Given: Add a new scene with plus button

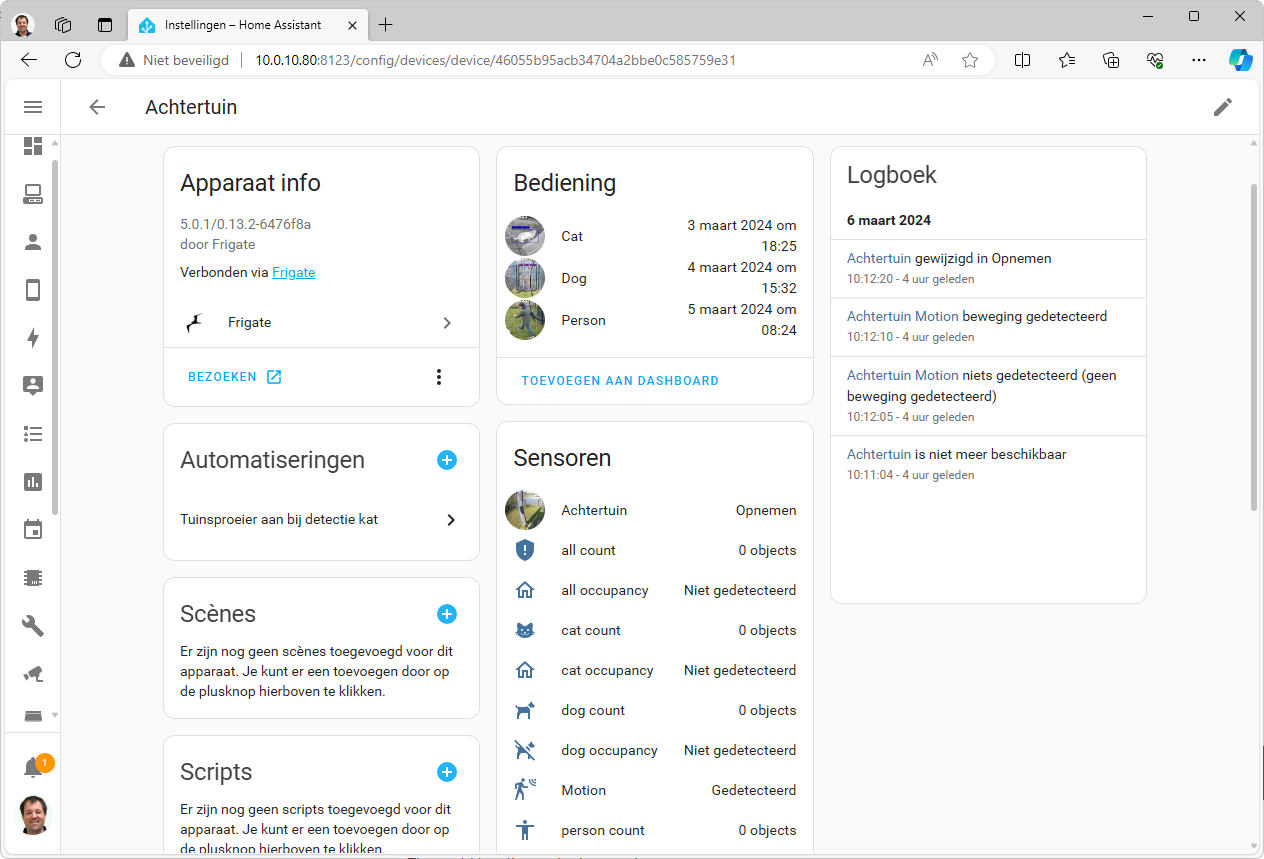Looking at the screenshot, I should 447,614.
